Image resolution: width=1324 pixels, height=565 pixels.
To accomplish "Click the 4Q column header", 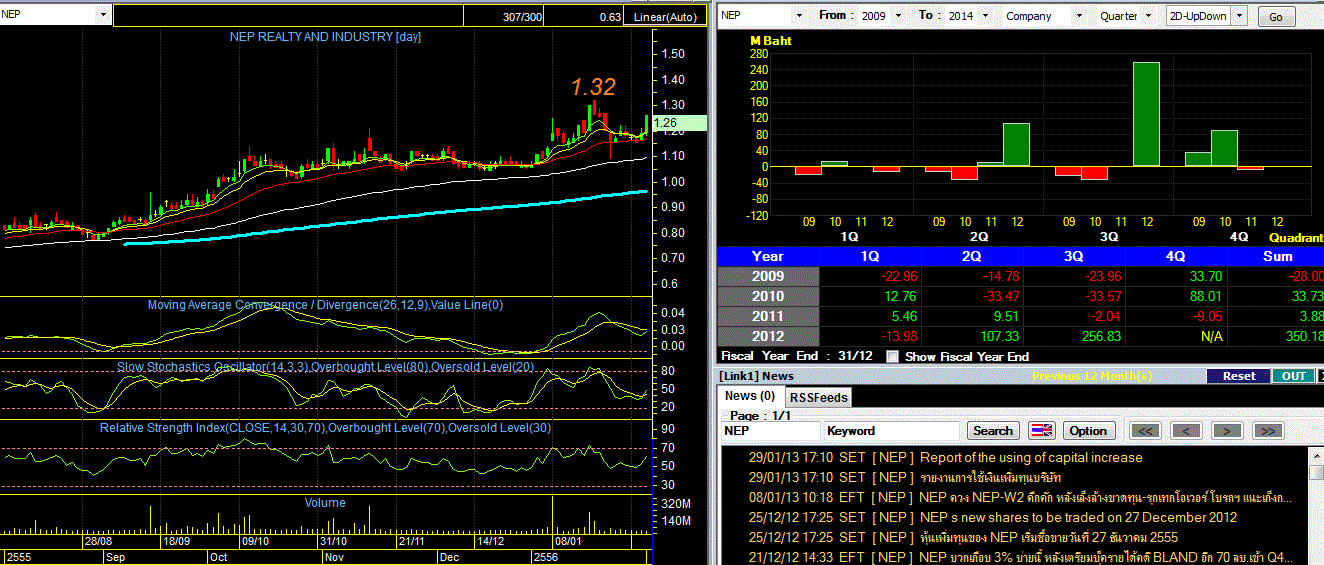I will tap(1176, 256).
